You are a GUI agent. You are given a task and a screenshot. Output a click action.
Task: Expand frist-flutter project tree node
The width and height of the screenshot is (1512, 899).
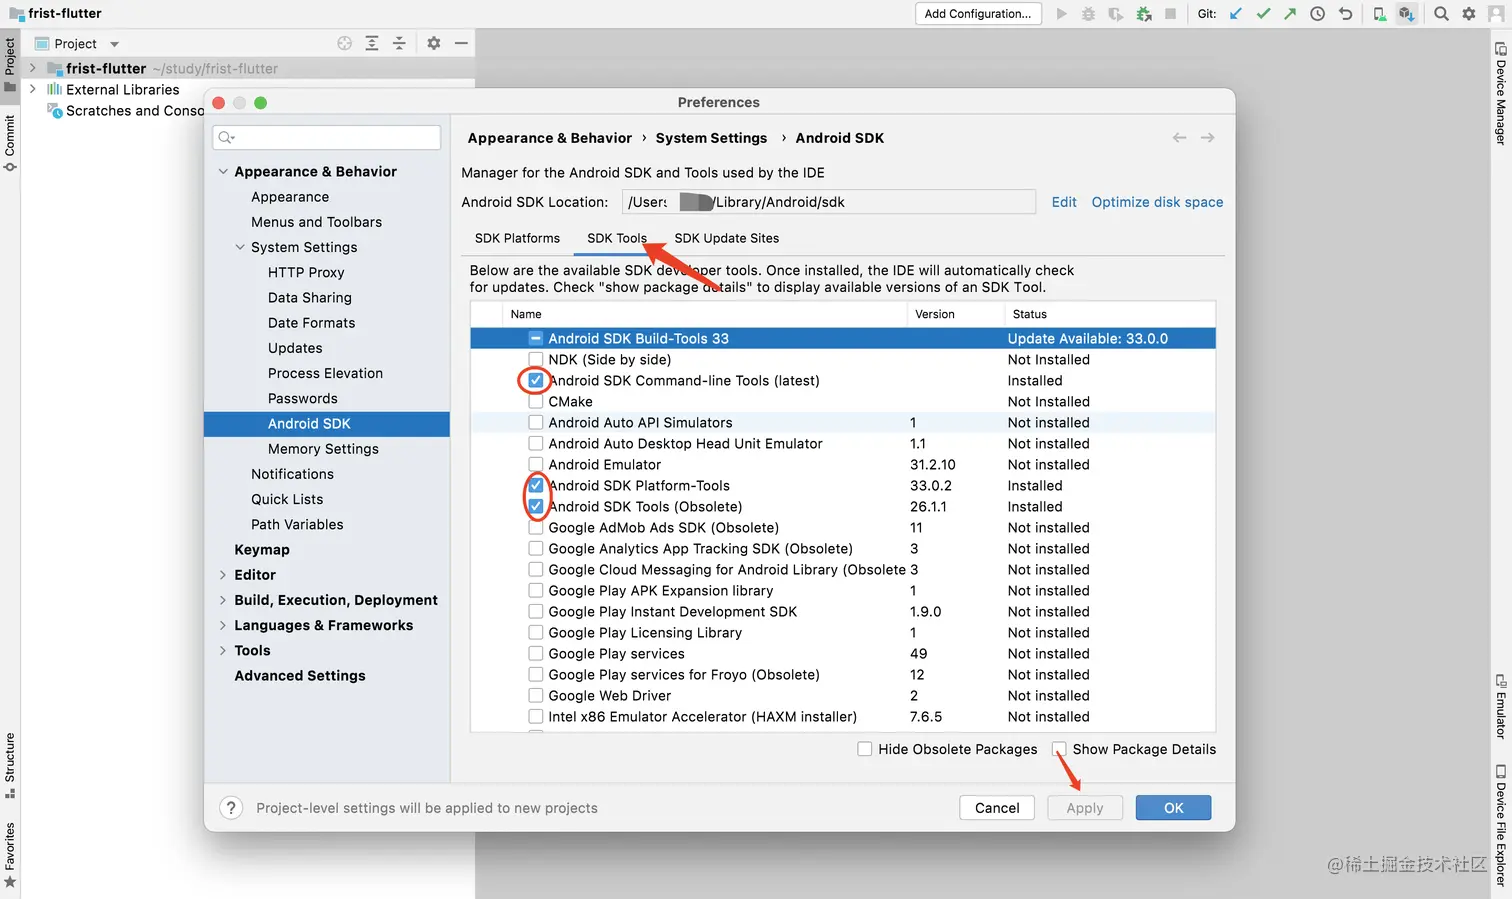[x=33, y=68]
